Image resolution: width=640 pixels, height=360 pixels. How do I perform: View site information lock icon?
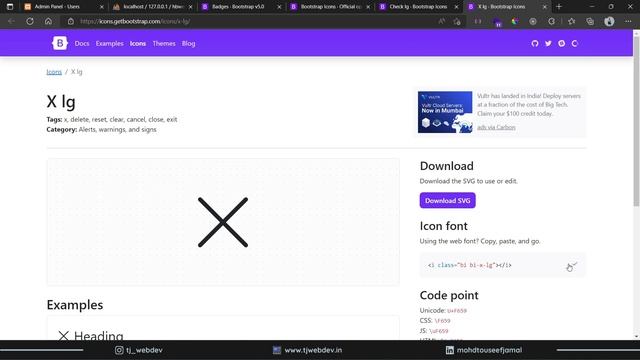click(x=71, y=21)
